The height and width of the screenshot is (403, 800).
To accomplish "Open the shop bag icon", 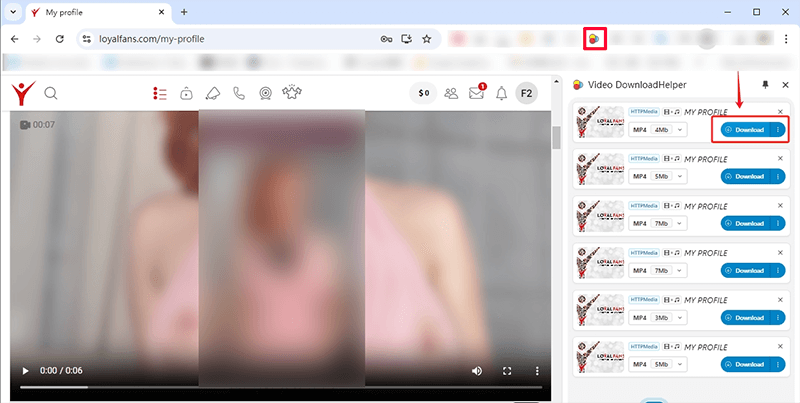I will click(186, 93).
